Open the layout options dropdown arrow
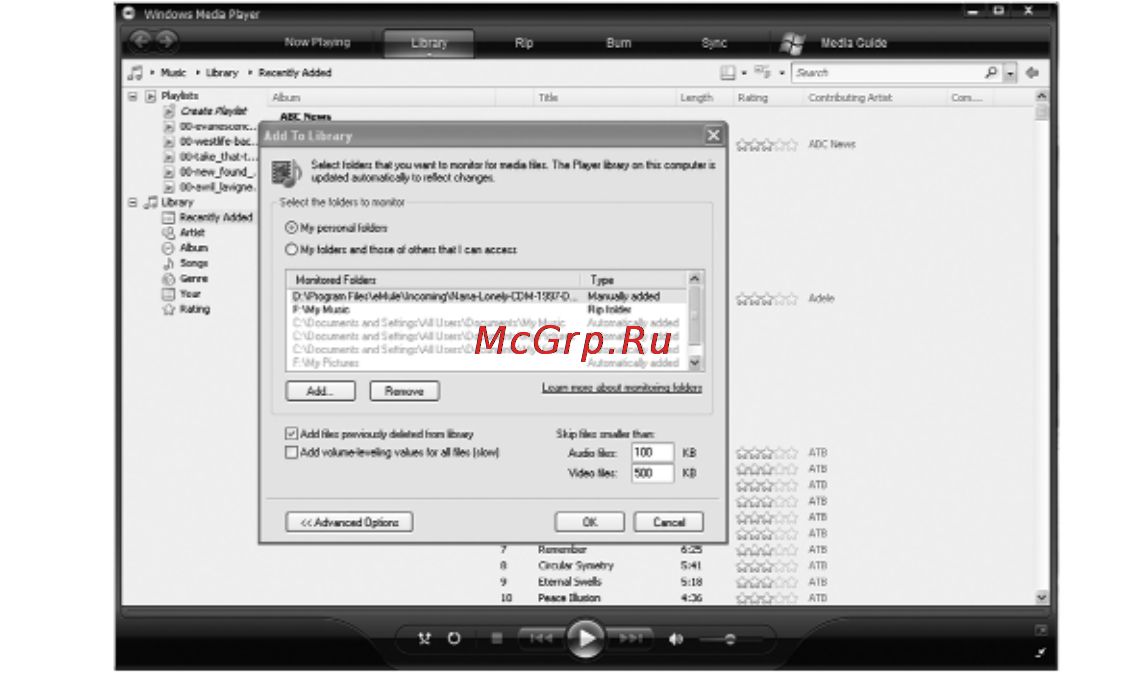The height and width of the screenshot is (679, 1134). point(744,73)
